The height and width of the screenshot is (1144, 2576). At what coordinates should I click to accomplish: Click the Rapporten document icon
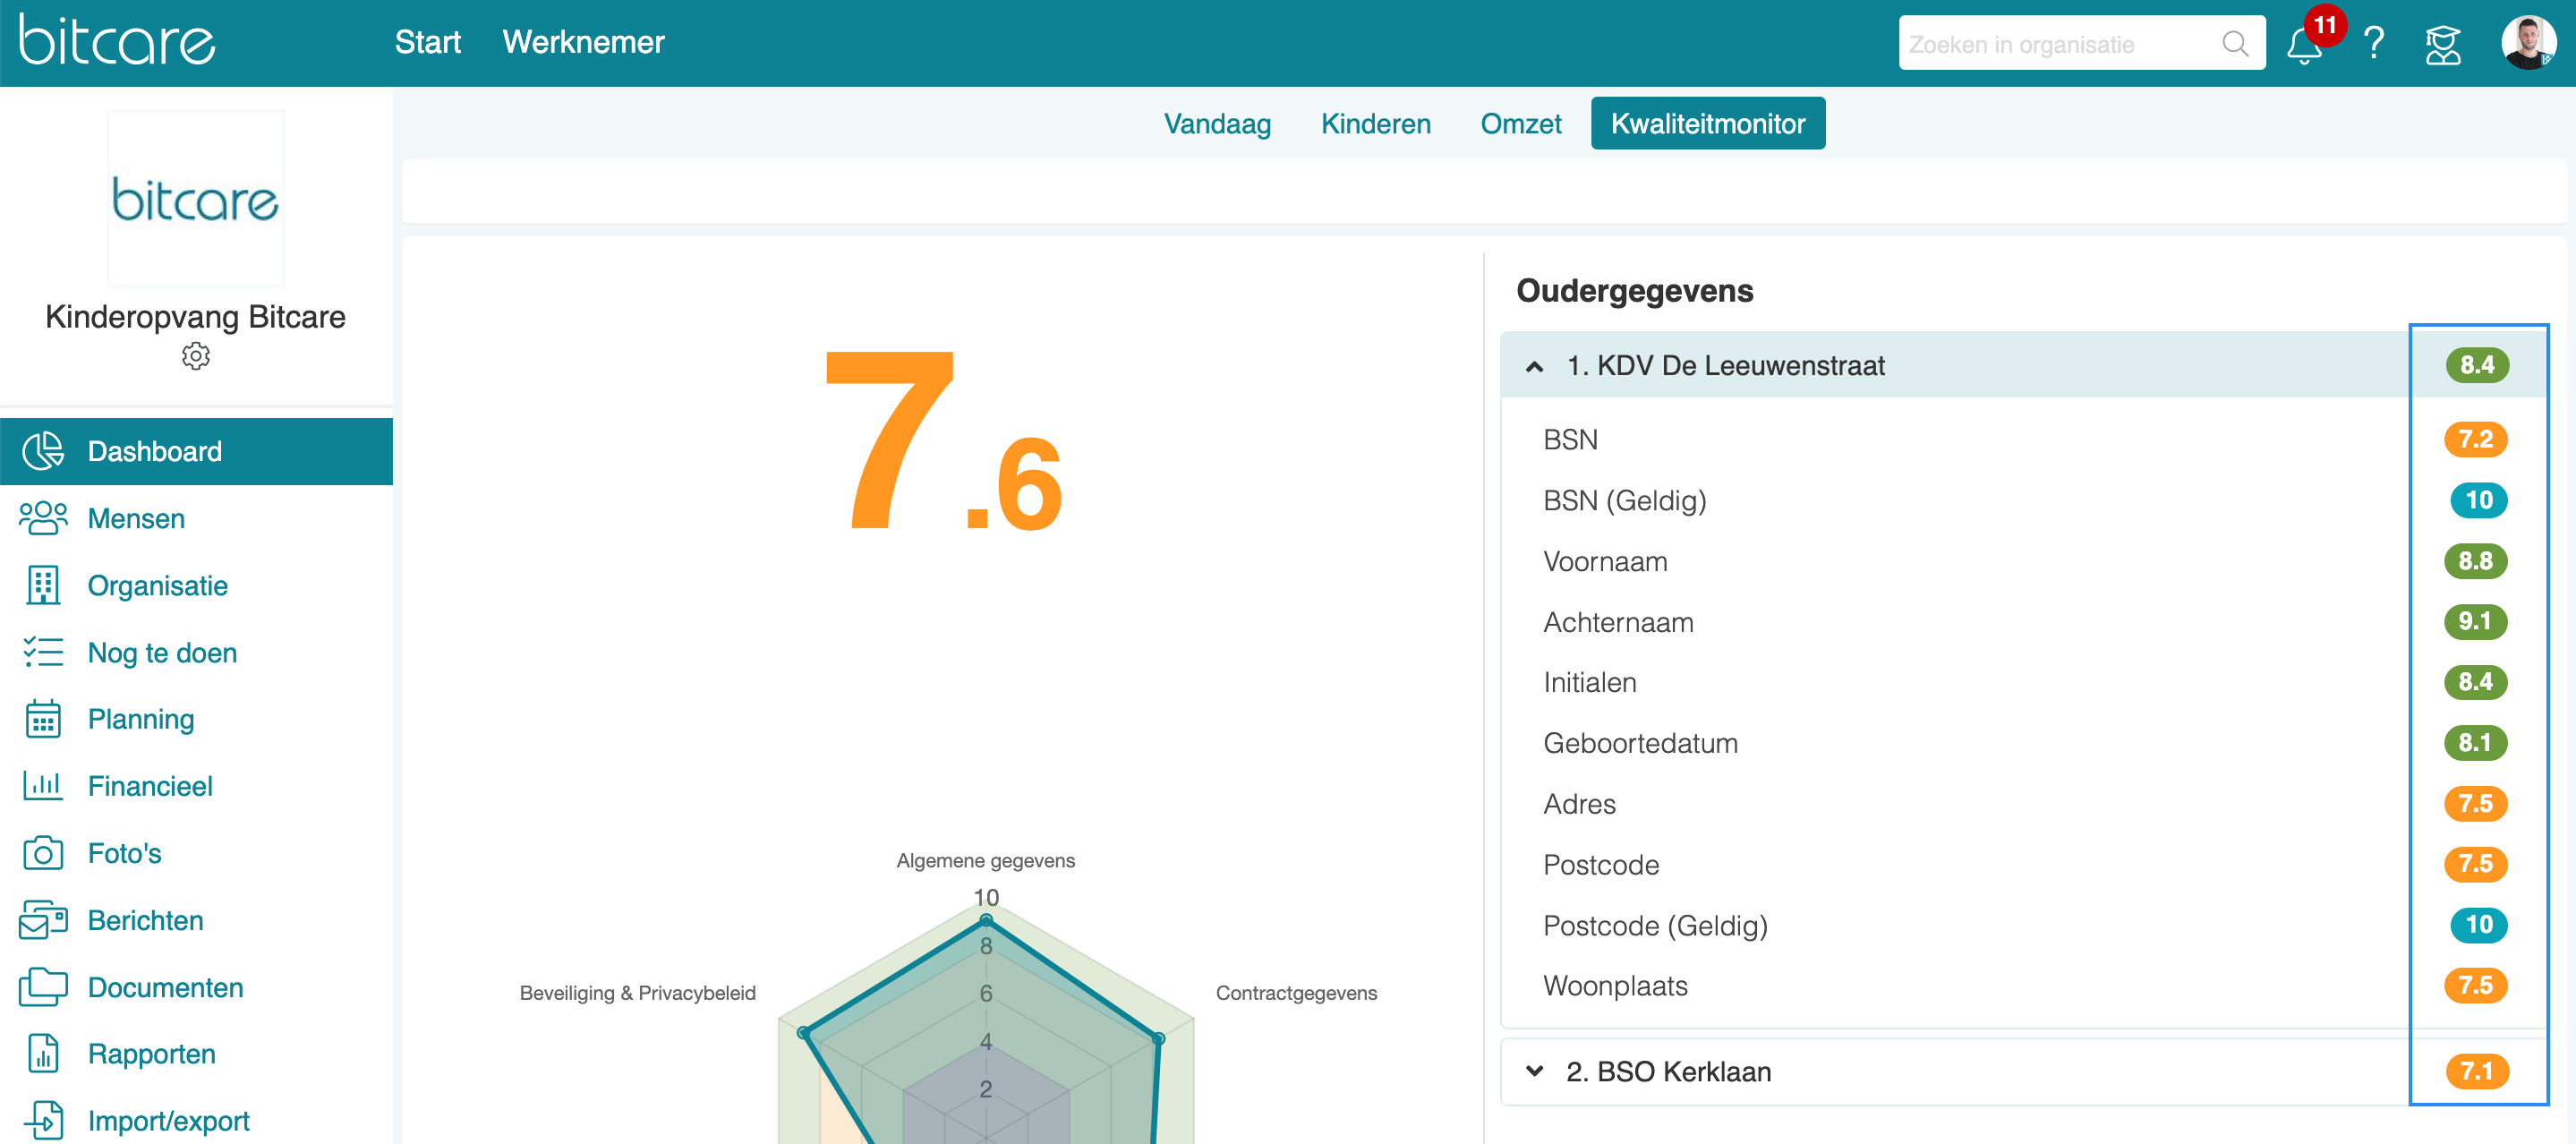pyautogui.click(x=43, y=1054)
